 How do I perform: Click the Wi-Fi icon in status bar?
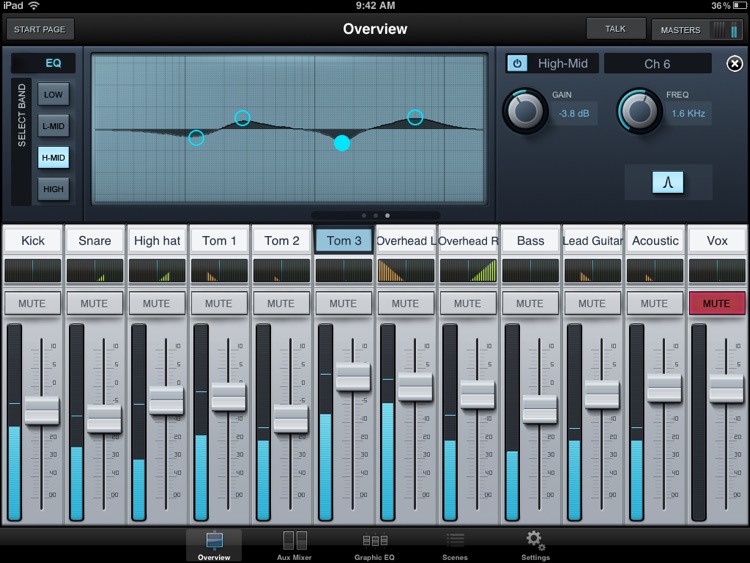coord(33,6)
